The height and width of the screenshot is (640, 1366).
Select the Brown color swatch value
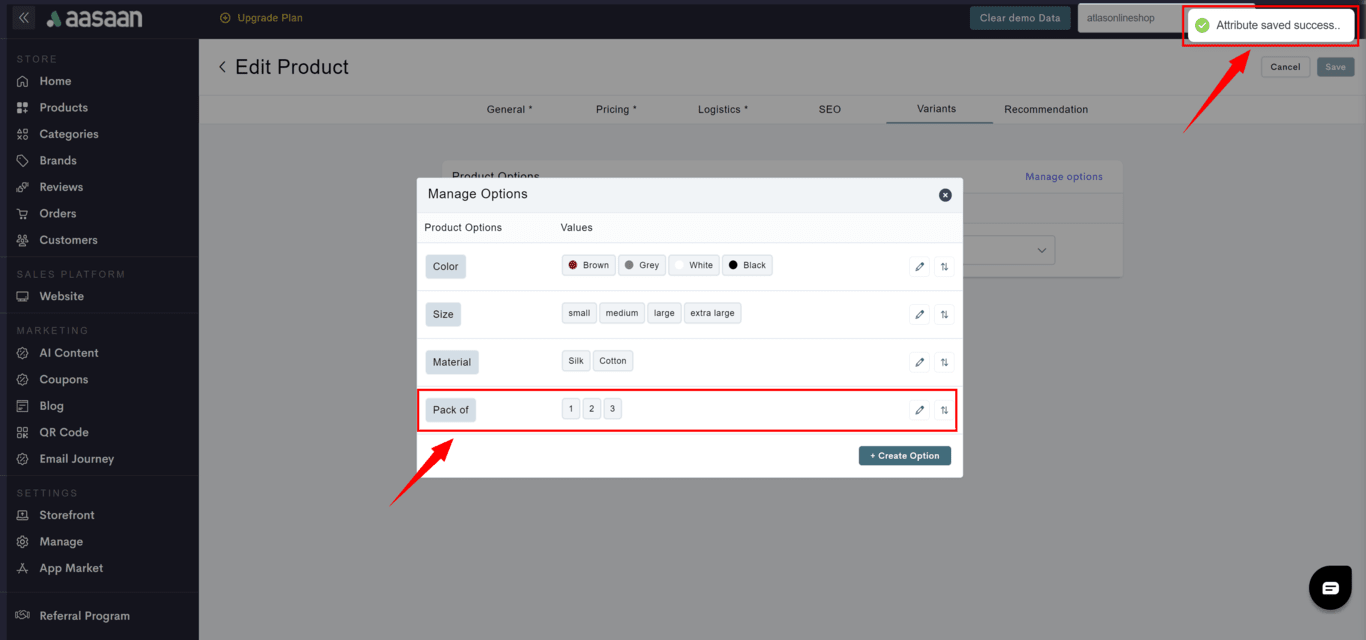click(589, 265)
